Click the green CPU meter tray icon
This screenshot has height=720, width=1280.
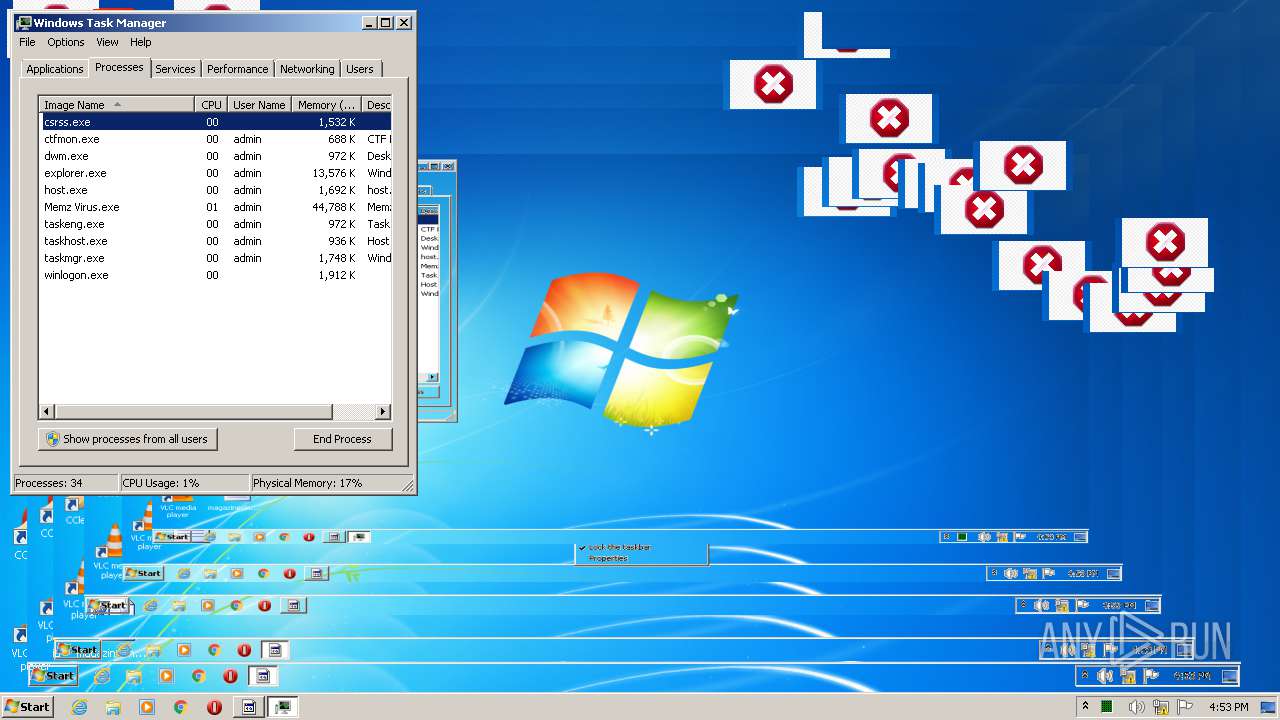(1109, 706)
